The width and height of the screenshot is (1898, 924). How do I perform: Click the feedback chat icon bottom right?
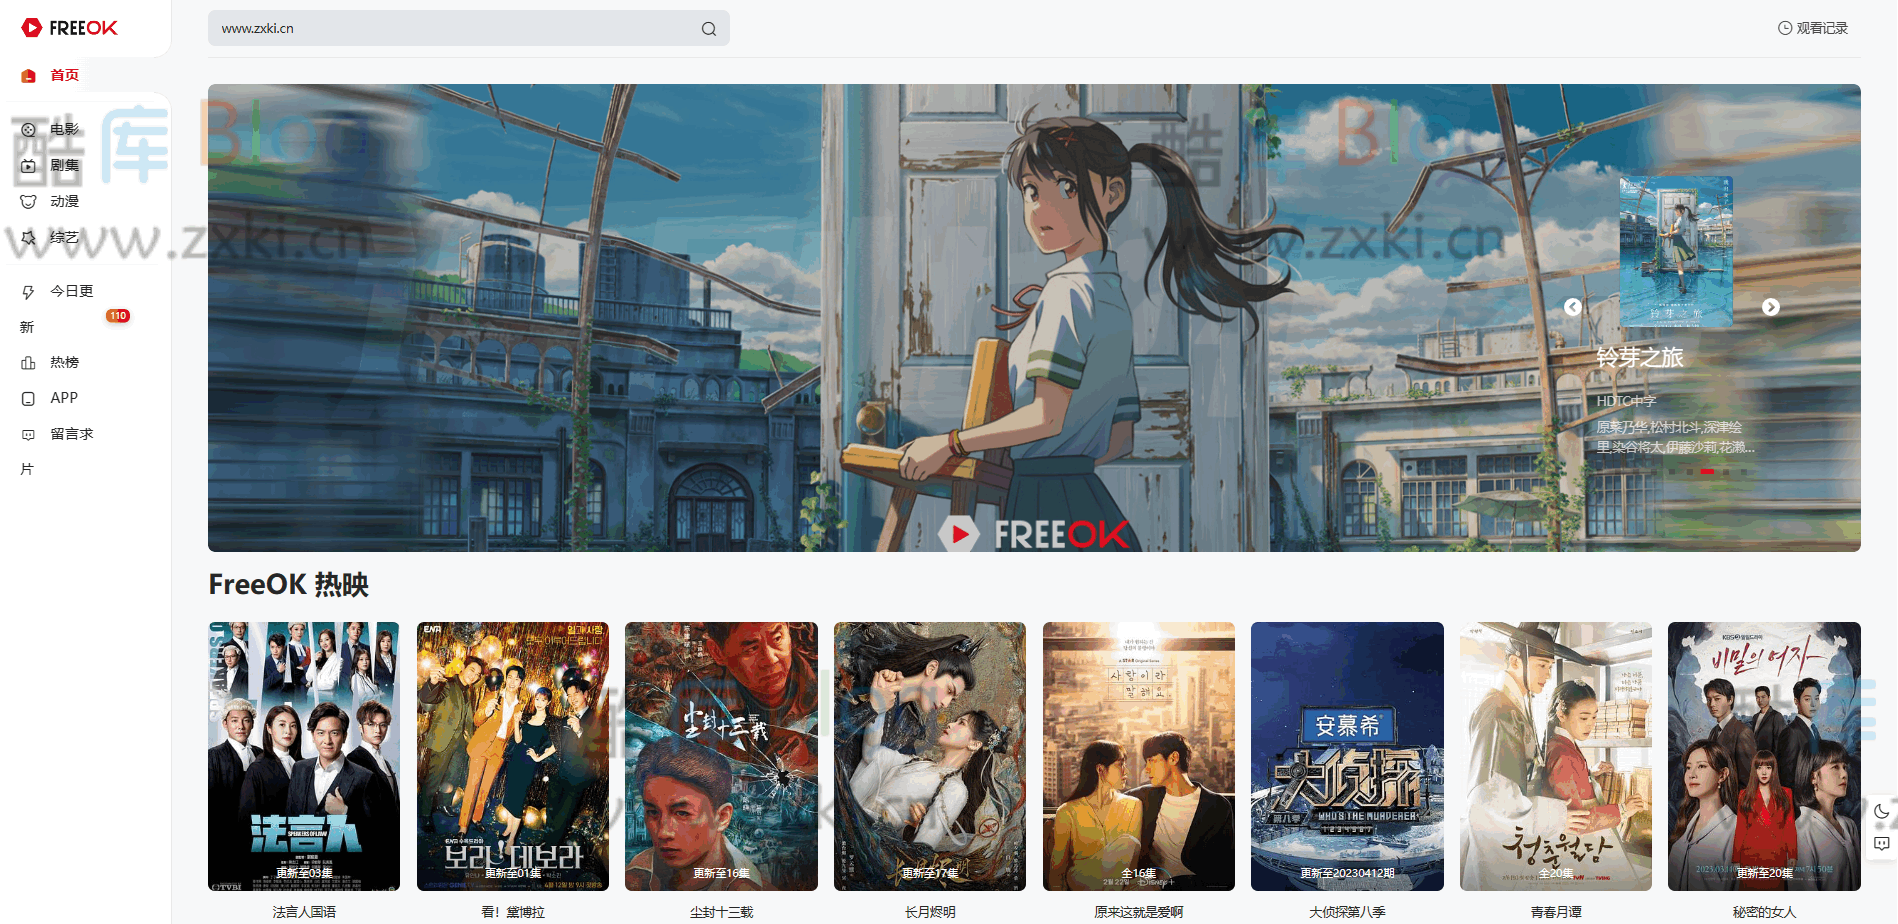[x=1880, y=844]
